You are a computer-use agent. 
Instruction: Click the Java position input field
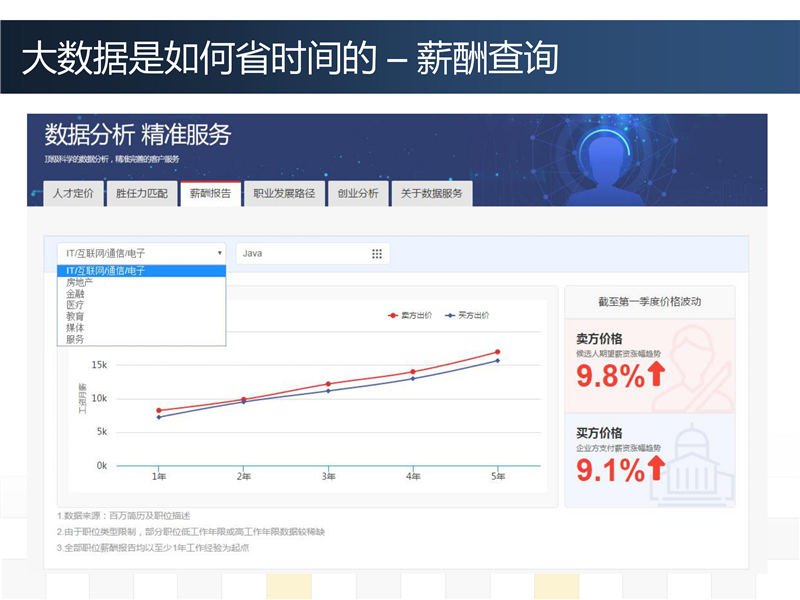300,254
